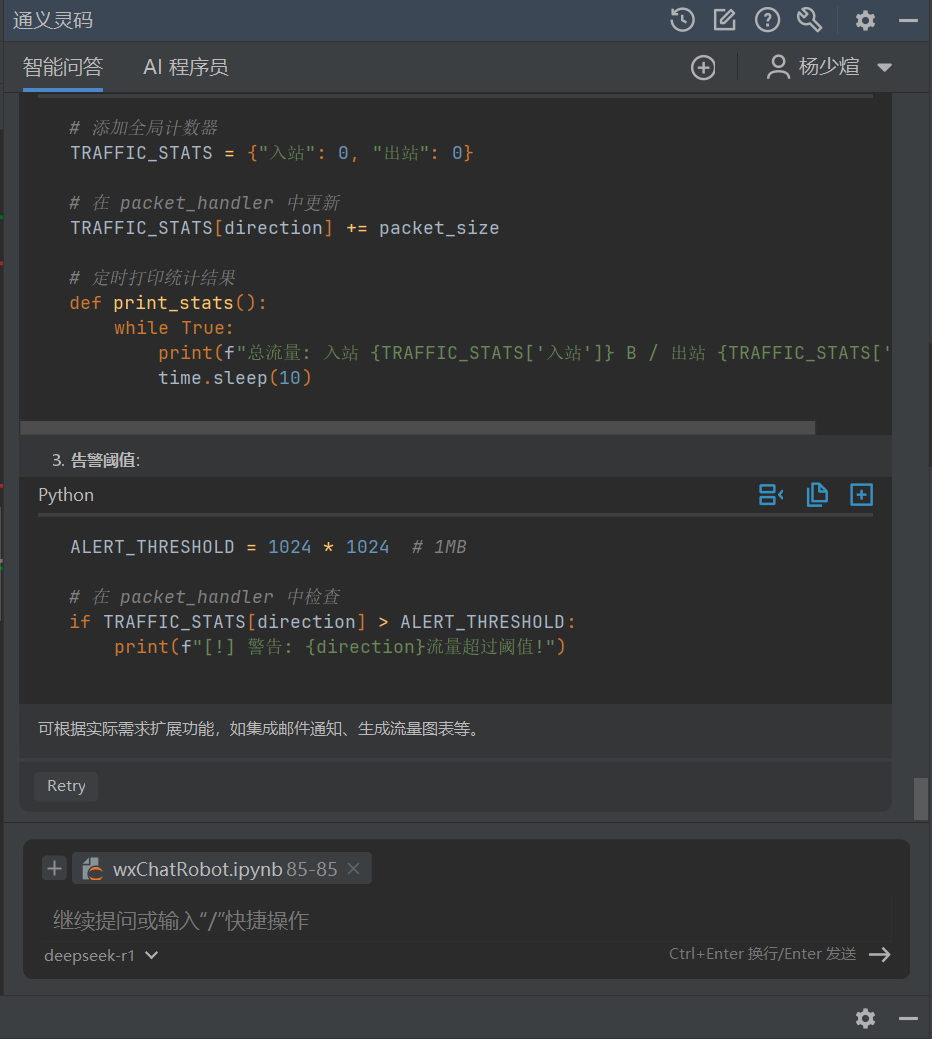Click the while True: line
Image resolution: width=932 pixels, height=1039 pixels.
(x=174, y=328)
